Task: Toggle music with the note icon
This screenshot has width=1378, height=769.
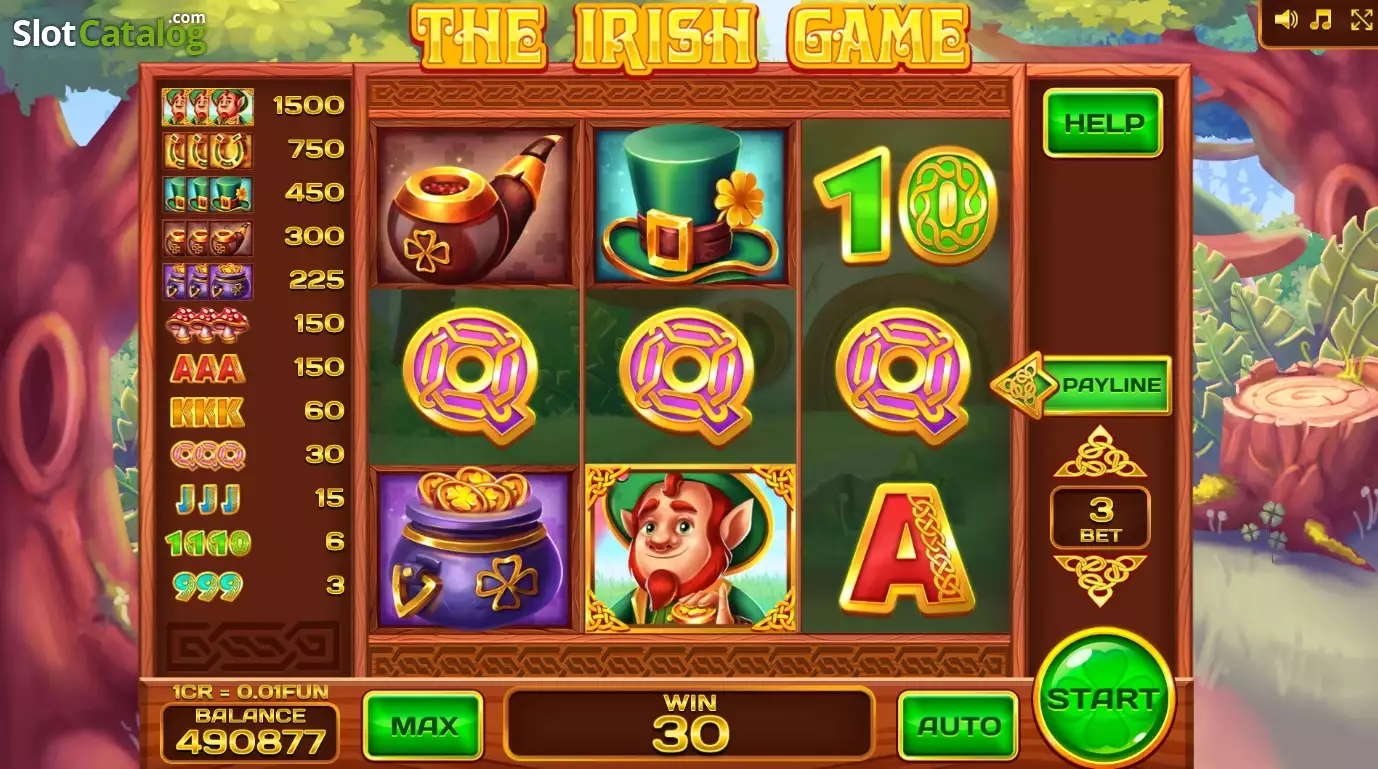Action: pyautogui.click(x=1322, y=20)
